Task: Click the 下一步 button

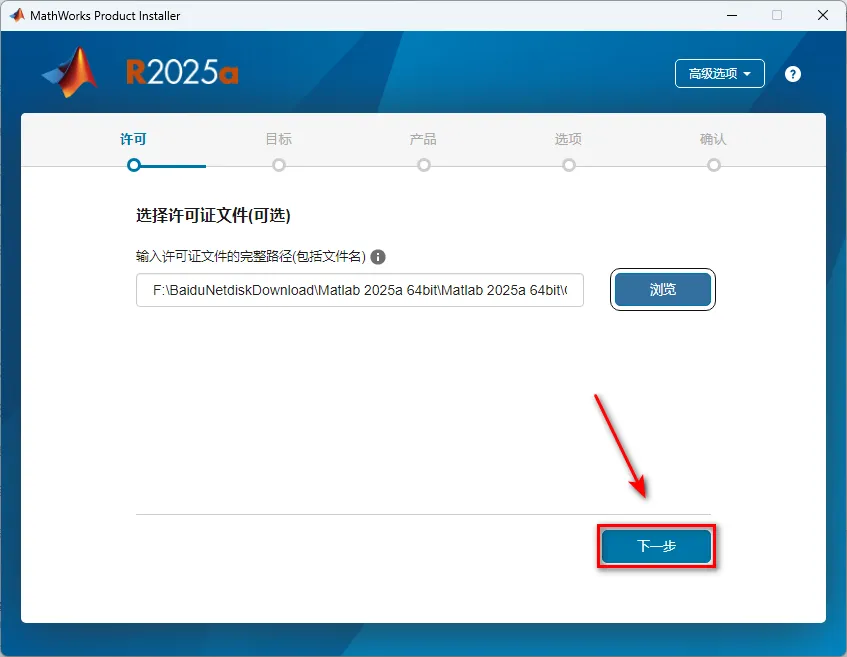Action: click(x=656, y=546)
